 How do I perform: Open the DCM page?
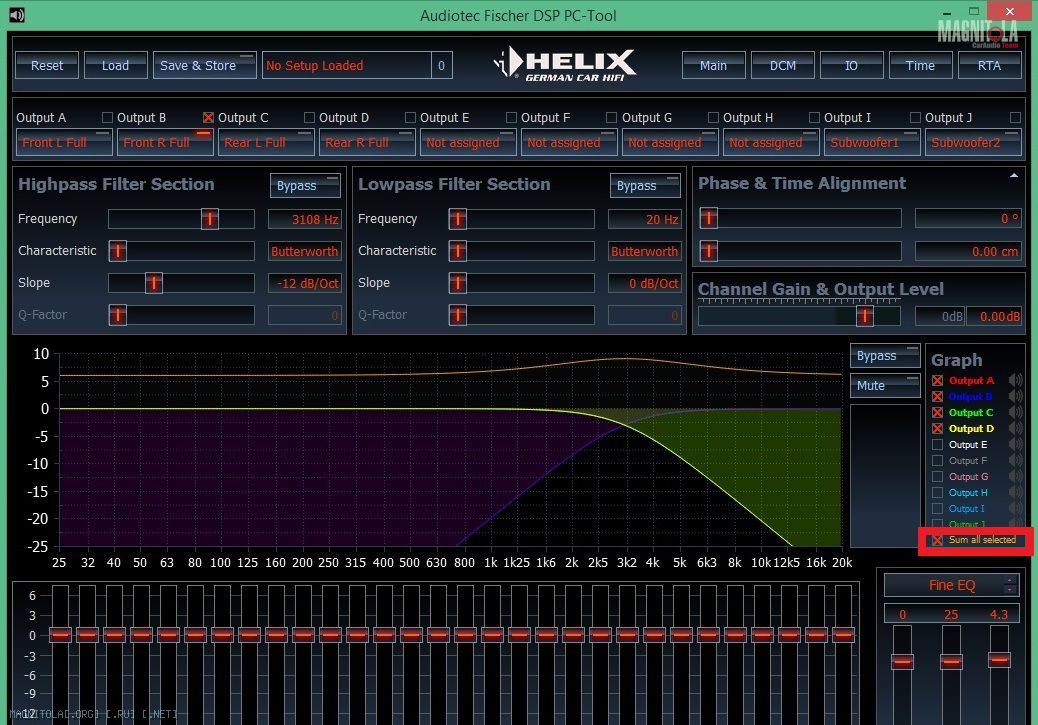coord(782,65)
